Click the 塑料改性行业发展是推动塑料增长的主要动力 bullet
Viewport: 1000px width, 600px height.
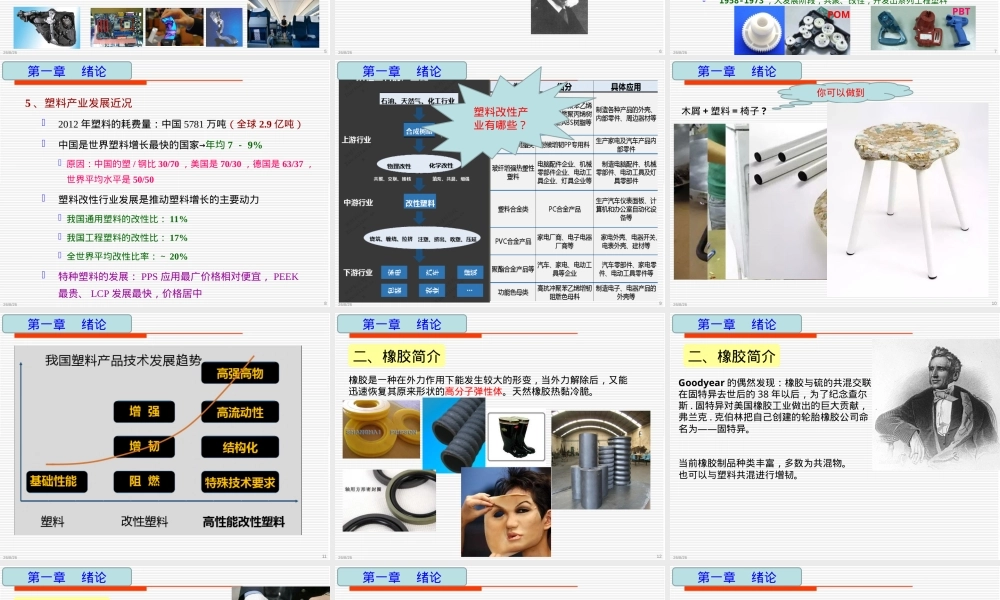158,200
